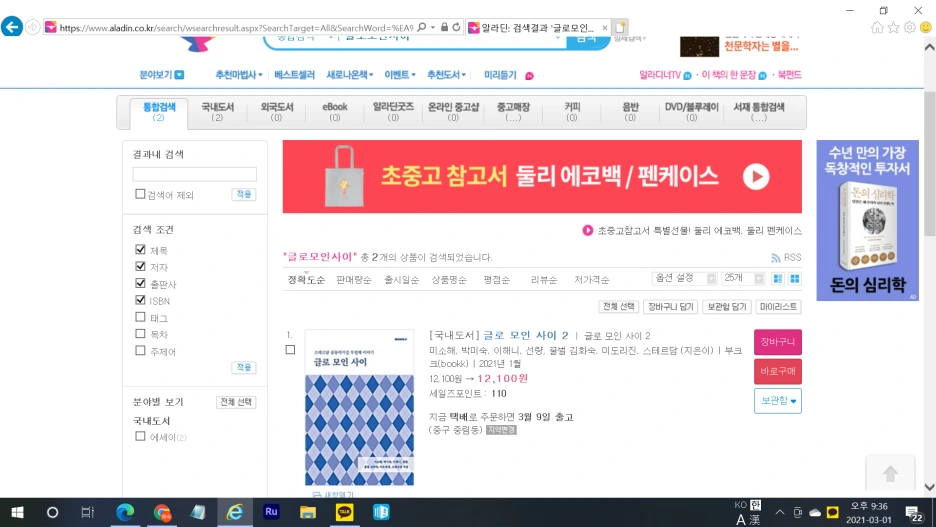Screen dimensions: 936x527
Task: Click the 전체 선택 button above results
Action: pos(618,307)
